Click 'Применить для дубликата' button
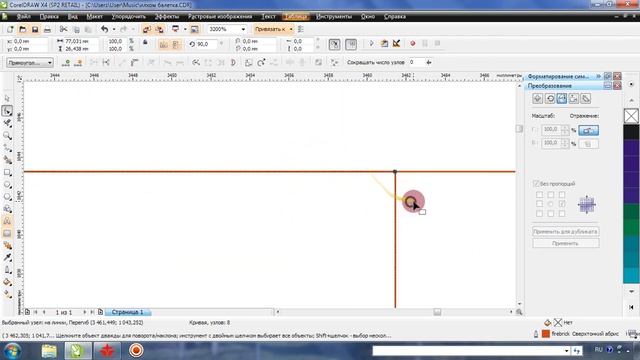Viewport: 640px width, 360px height. (565, 231)
